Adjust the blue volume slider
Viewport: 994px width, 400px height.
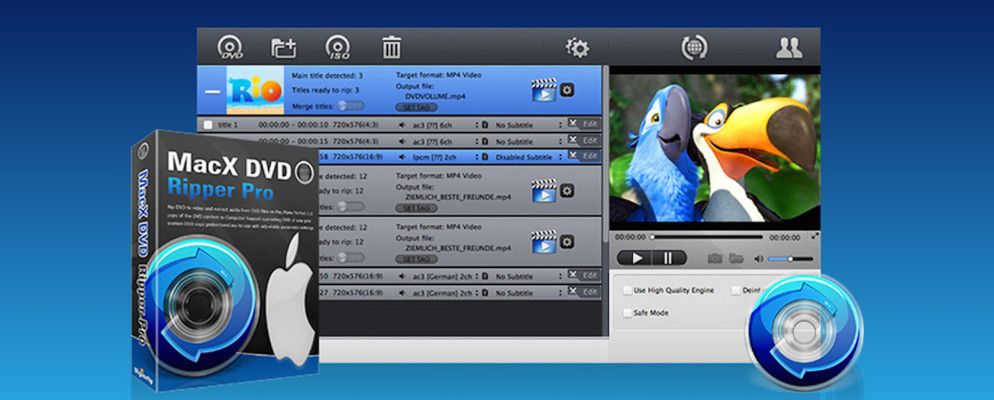(x=790, y=259)
